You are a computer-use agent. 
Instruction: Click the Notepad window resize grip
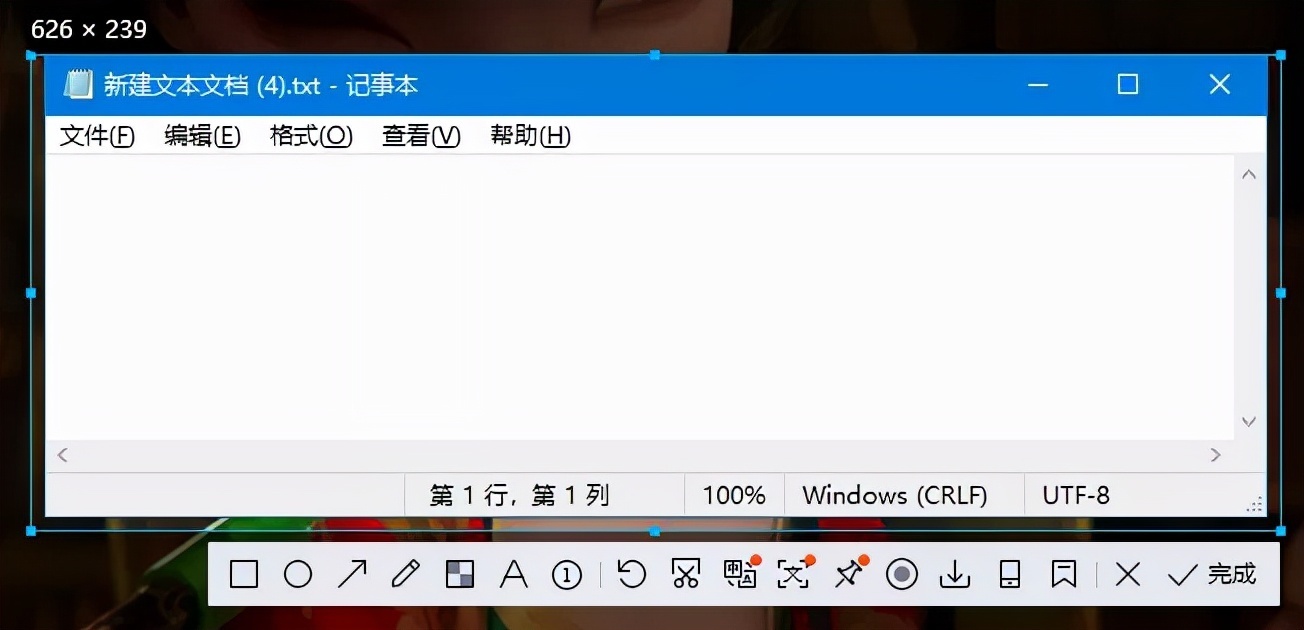[x=1255, y=506]
